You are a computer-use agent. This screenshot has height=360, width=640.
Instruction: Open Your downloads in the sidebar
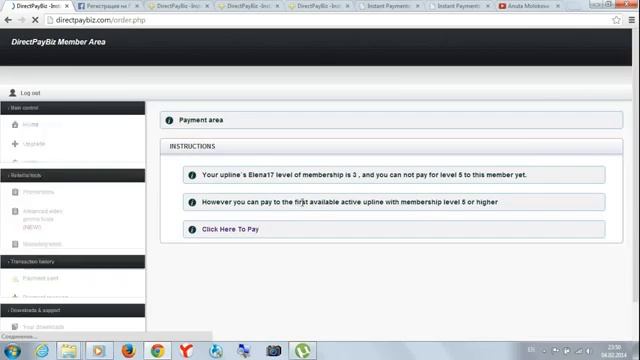click(x=43, y=327)
